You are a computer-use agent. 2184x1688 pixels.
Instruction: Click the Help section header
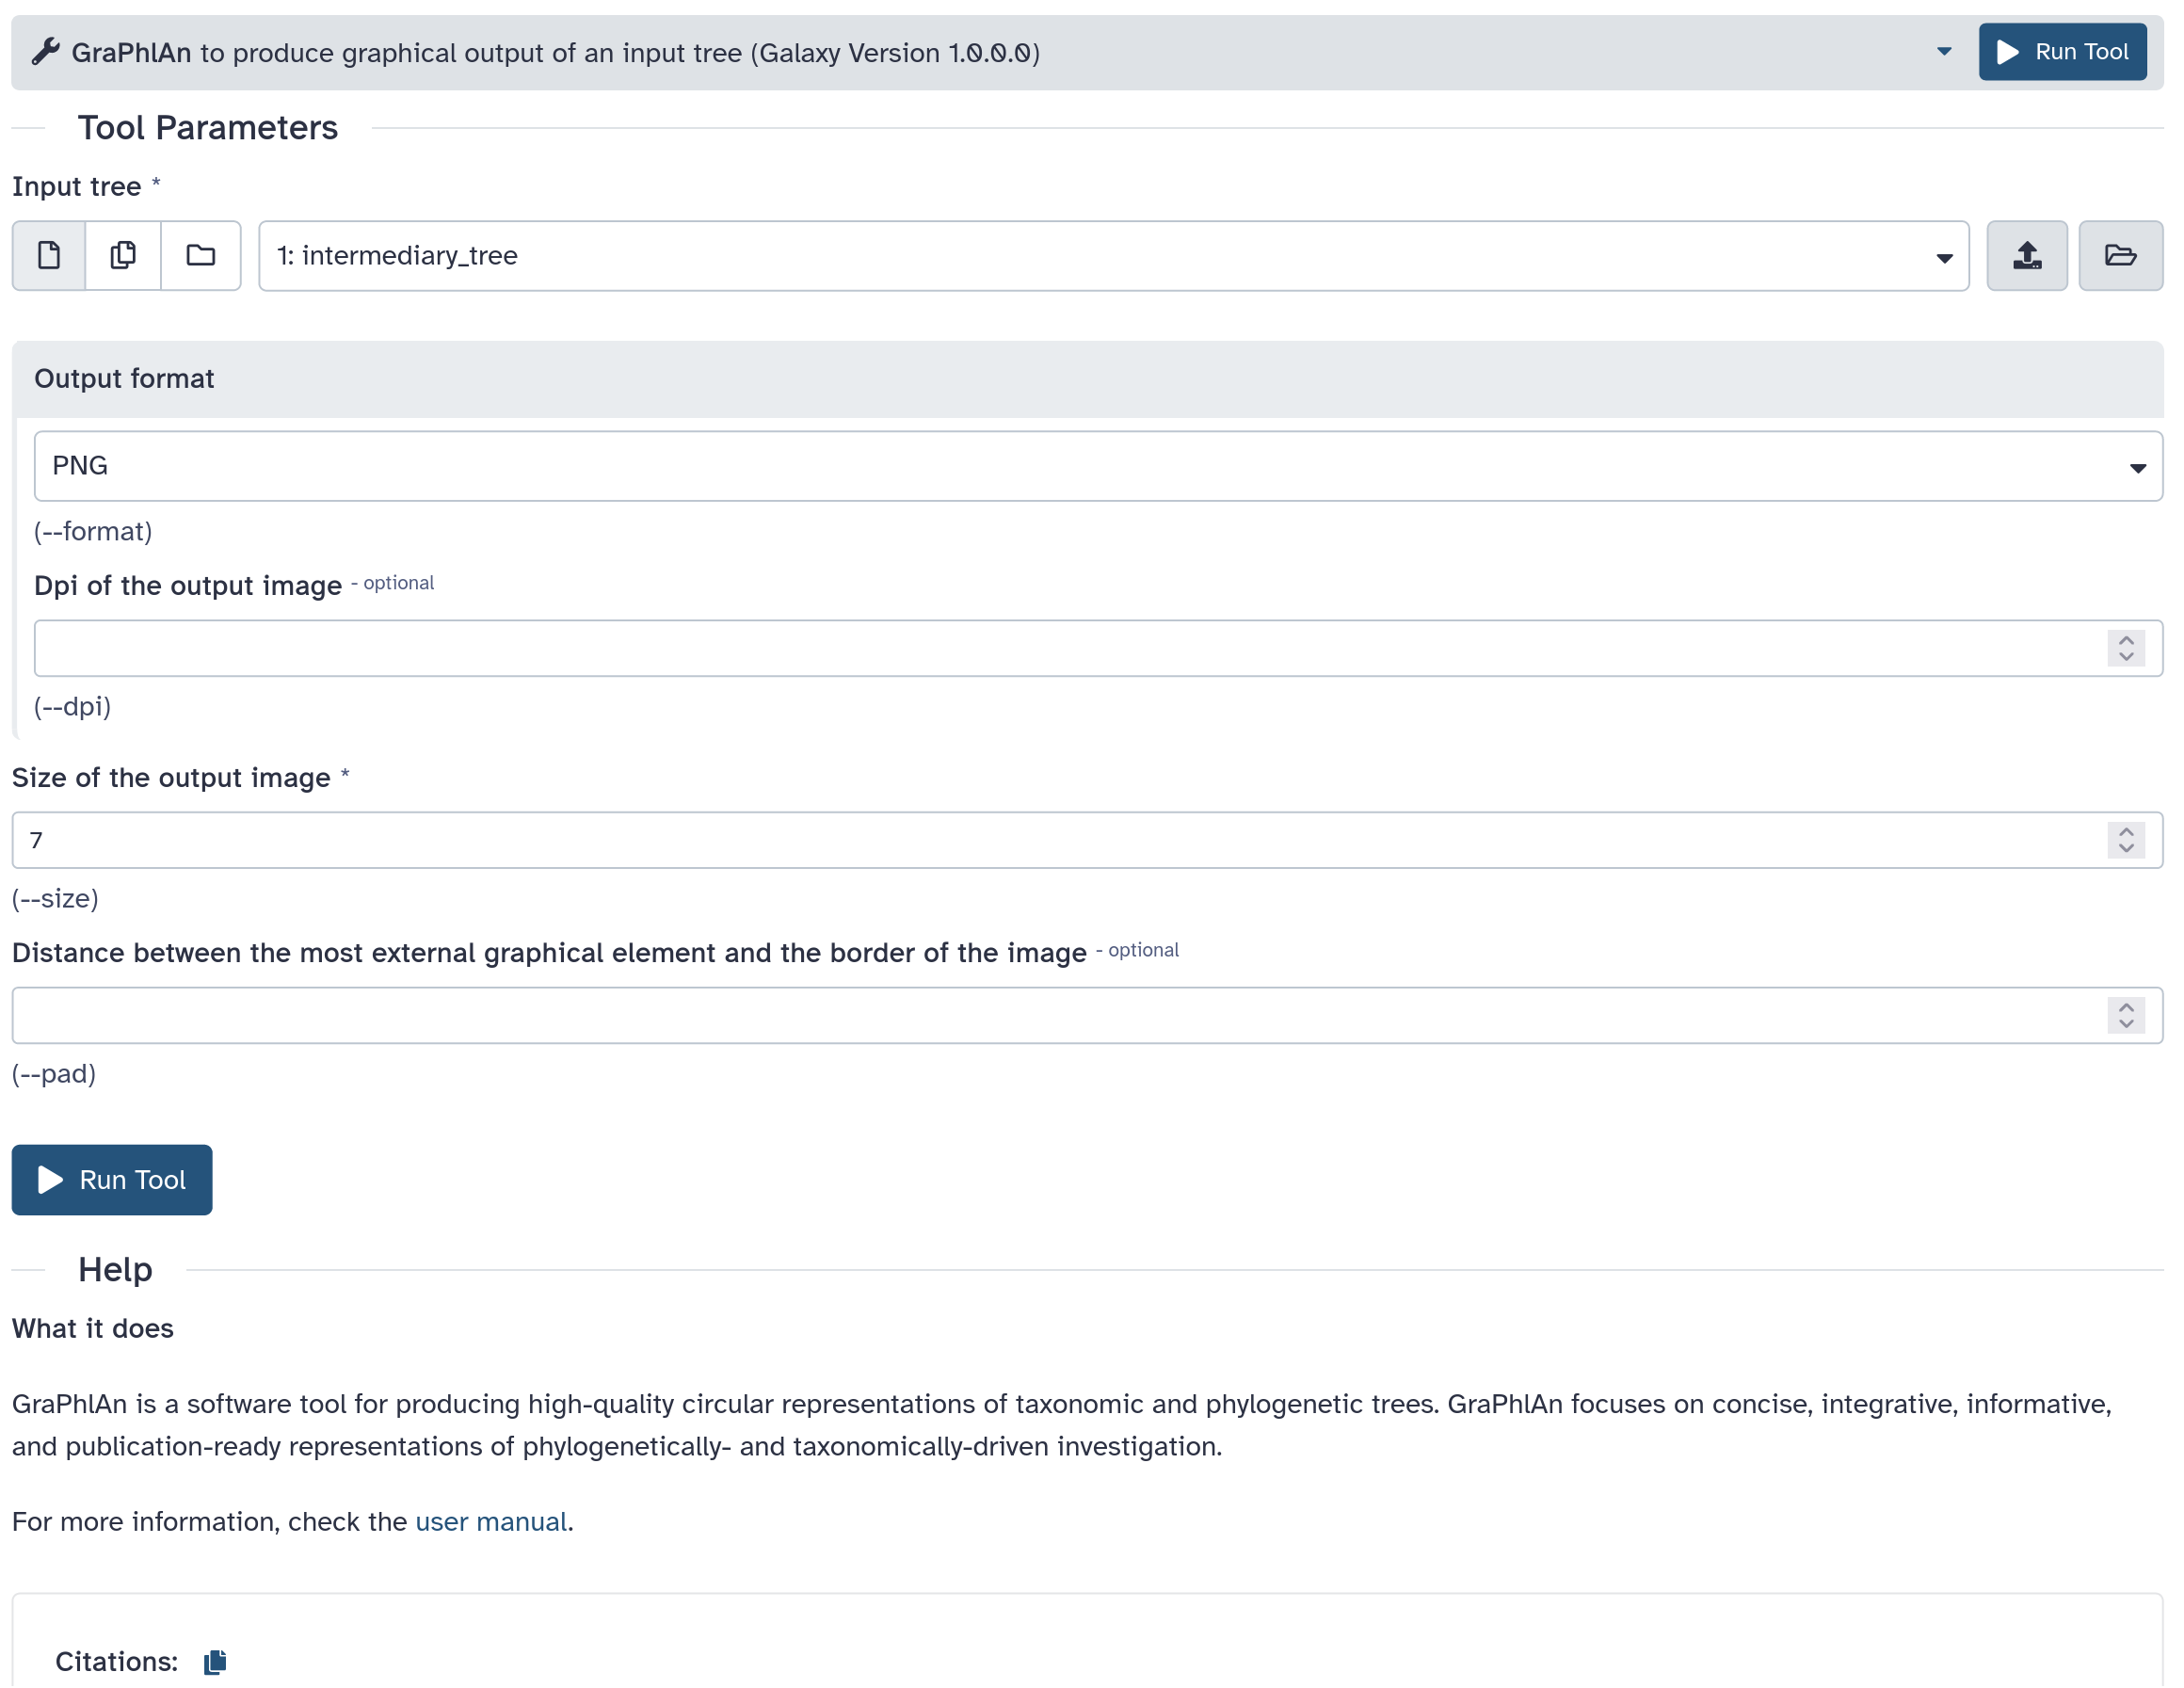tap(114, 1268)
